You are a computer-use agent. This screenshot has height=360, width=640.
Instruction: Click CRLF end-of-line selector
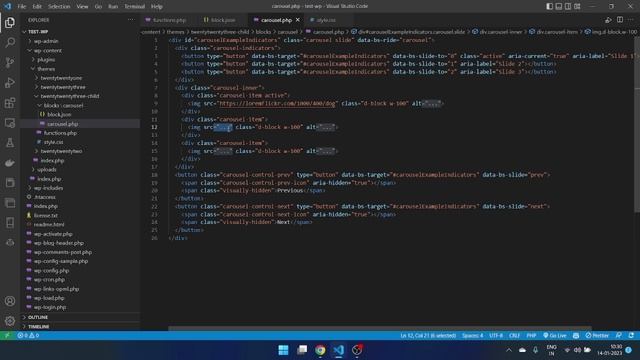(514, 336)
